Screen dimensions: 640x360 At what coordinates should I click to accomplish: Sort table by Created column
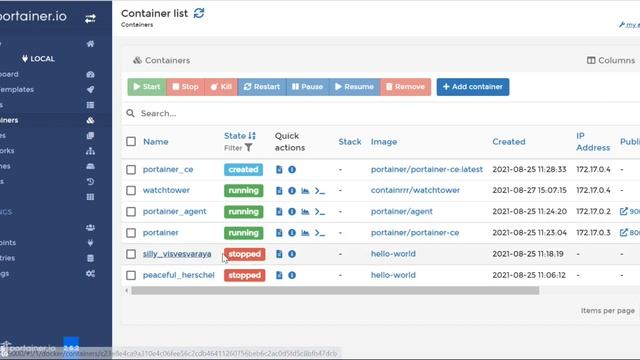click(x=509, y=142)
